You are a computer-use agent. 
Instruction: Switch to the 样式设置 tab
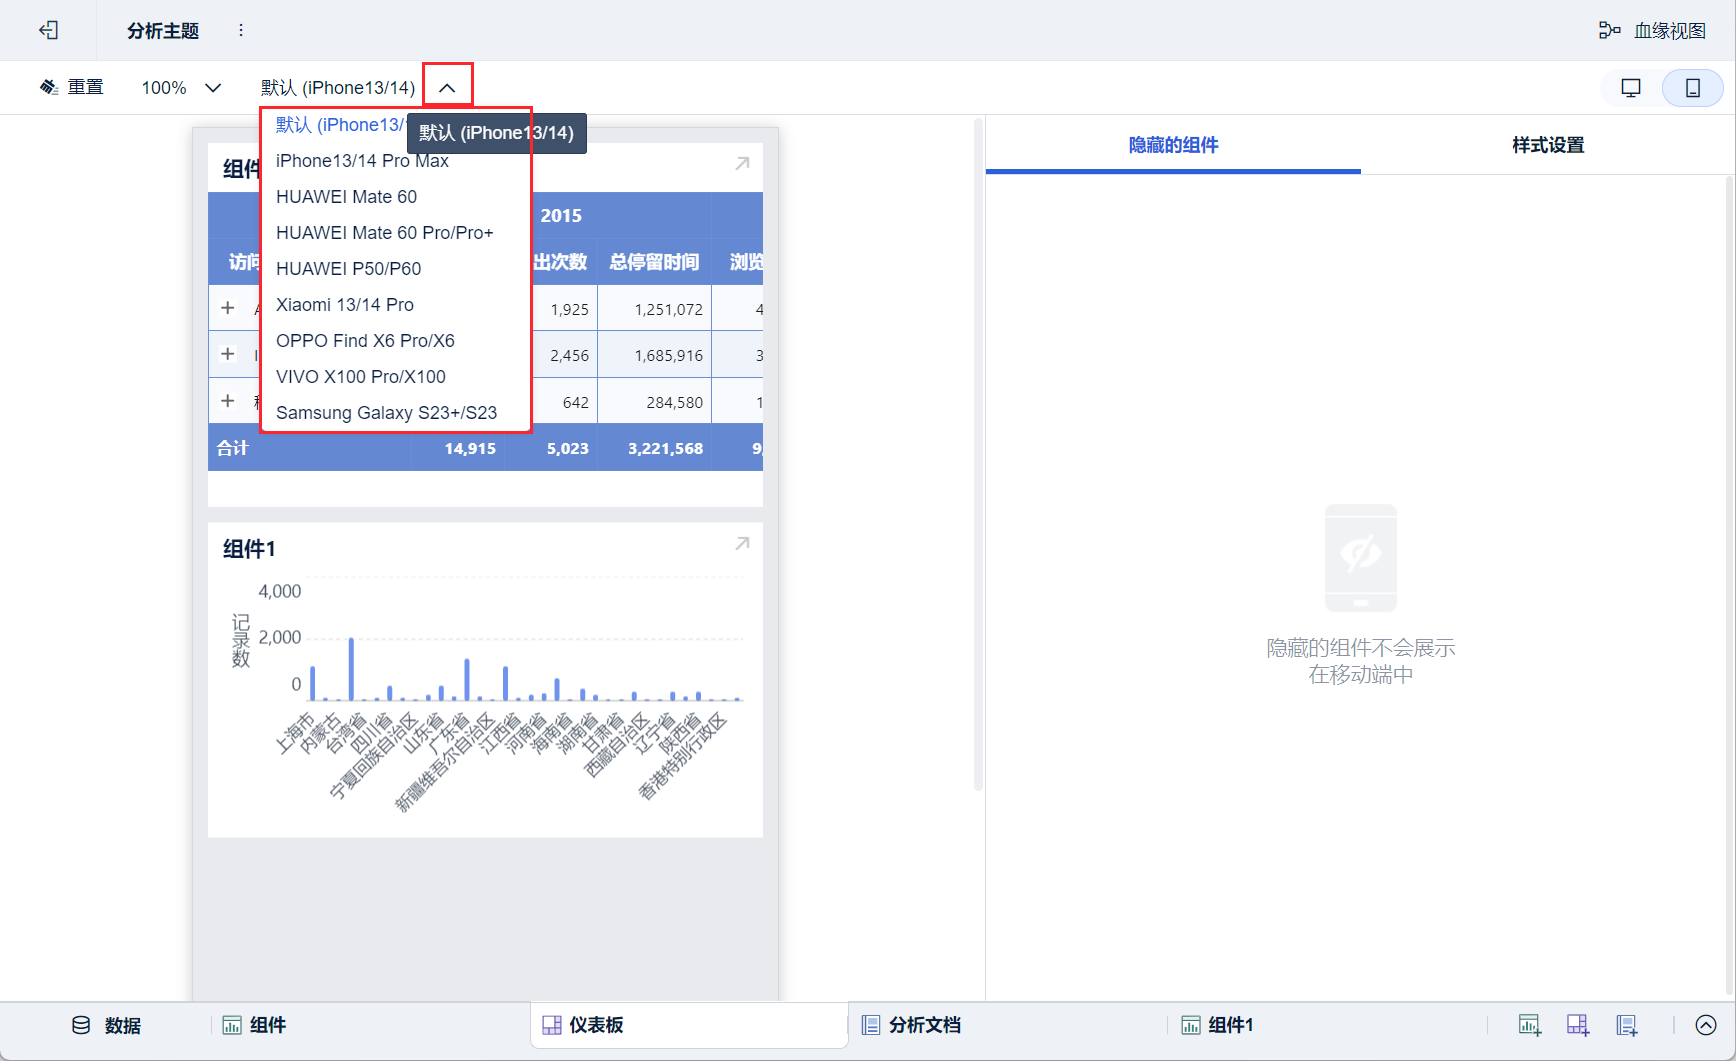click(1548, 145)
